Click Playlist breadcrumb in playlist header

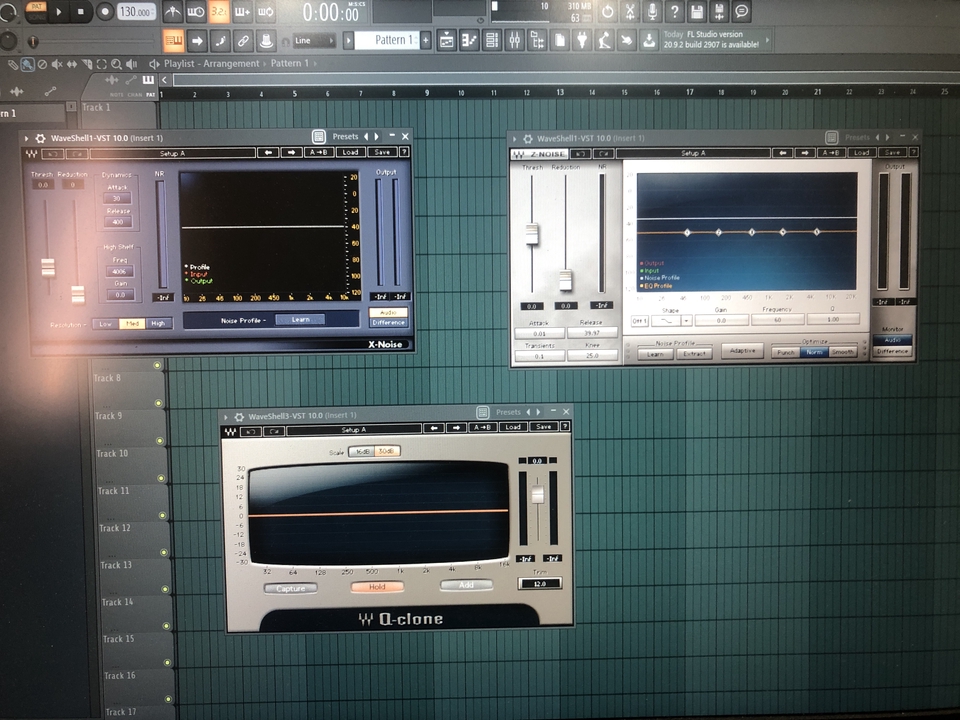[179, 64]
